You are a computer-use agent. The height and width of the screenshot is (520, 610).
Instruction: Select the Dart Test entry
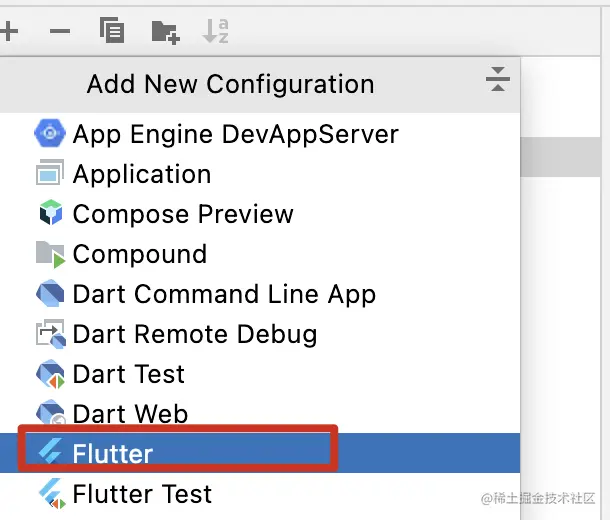pos(128,373)
